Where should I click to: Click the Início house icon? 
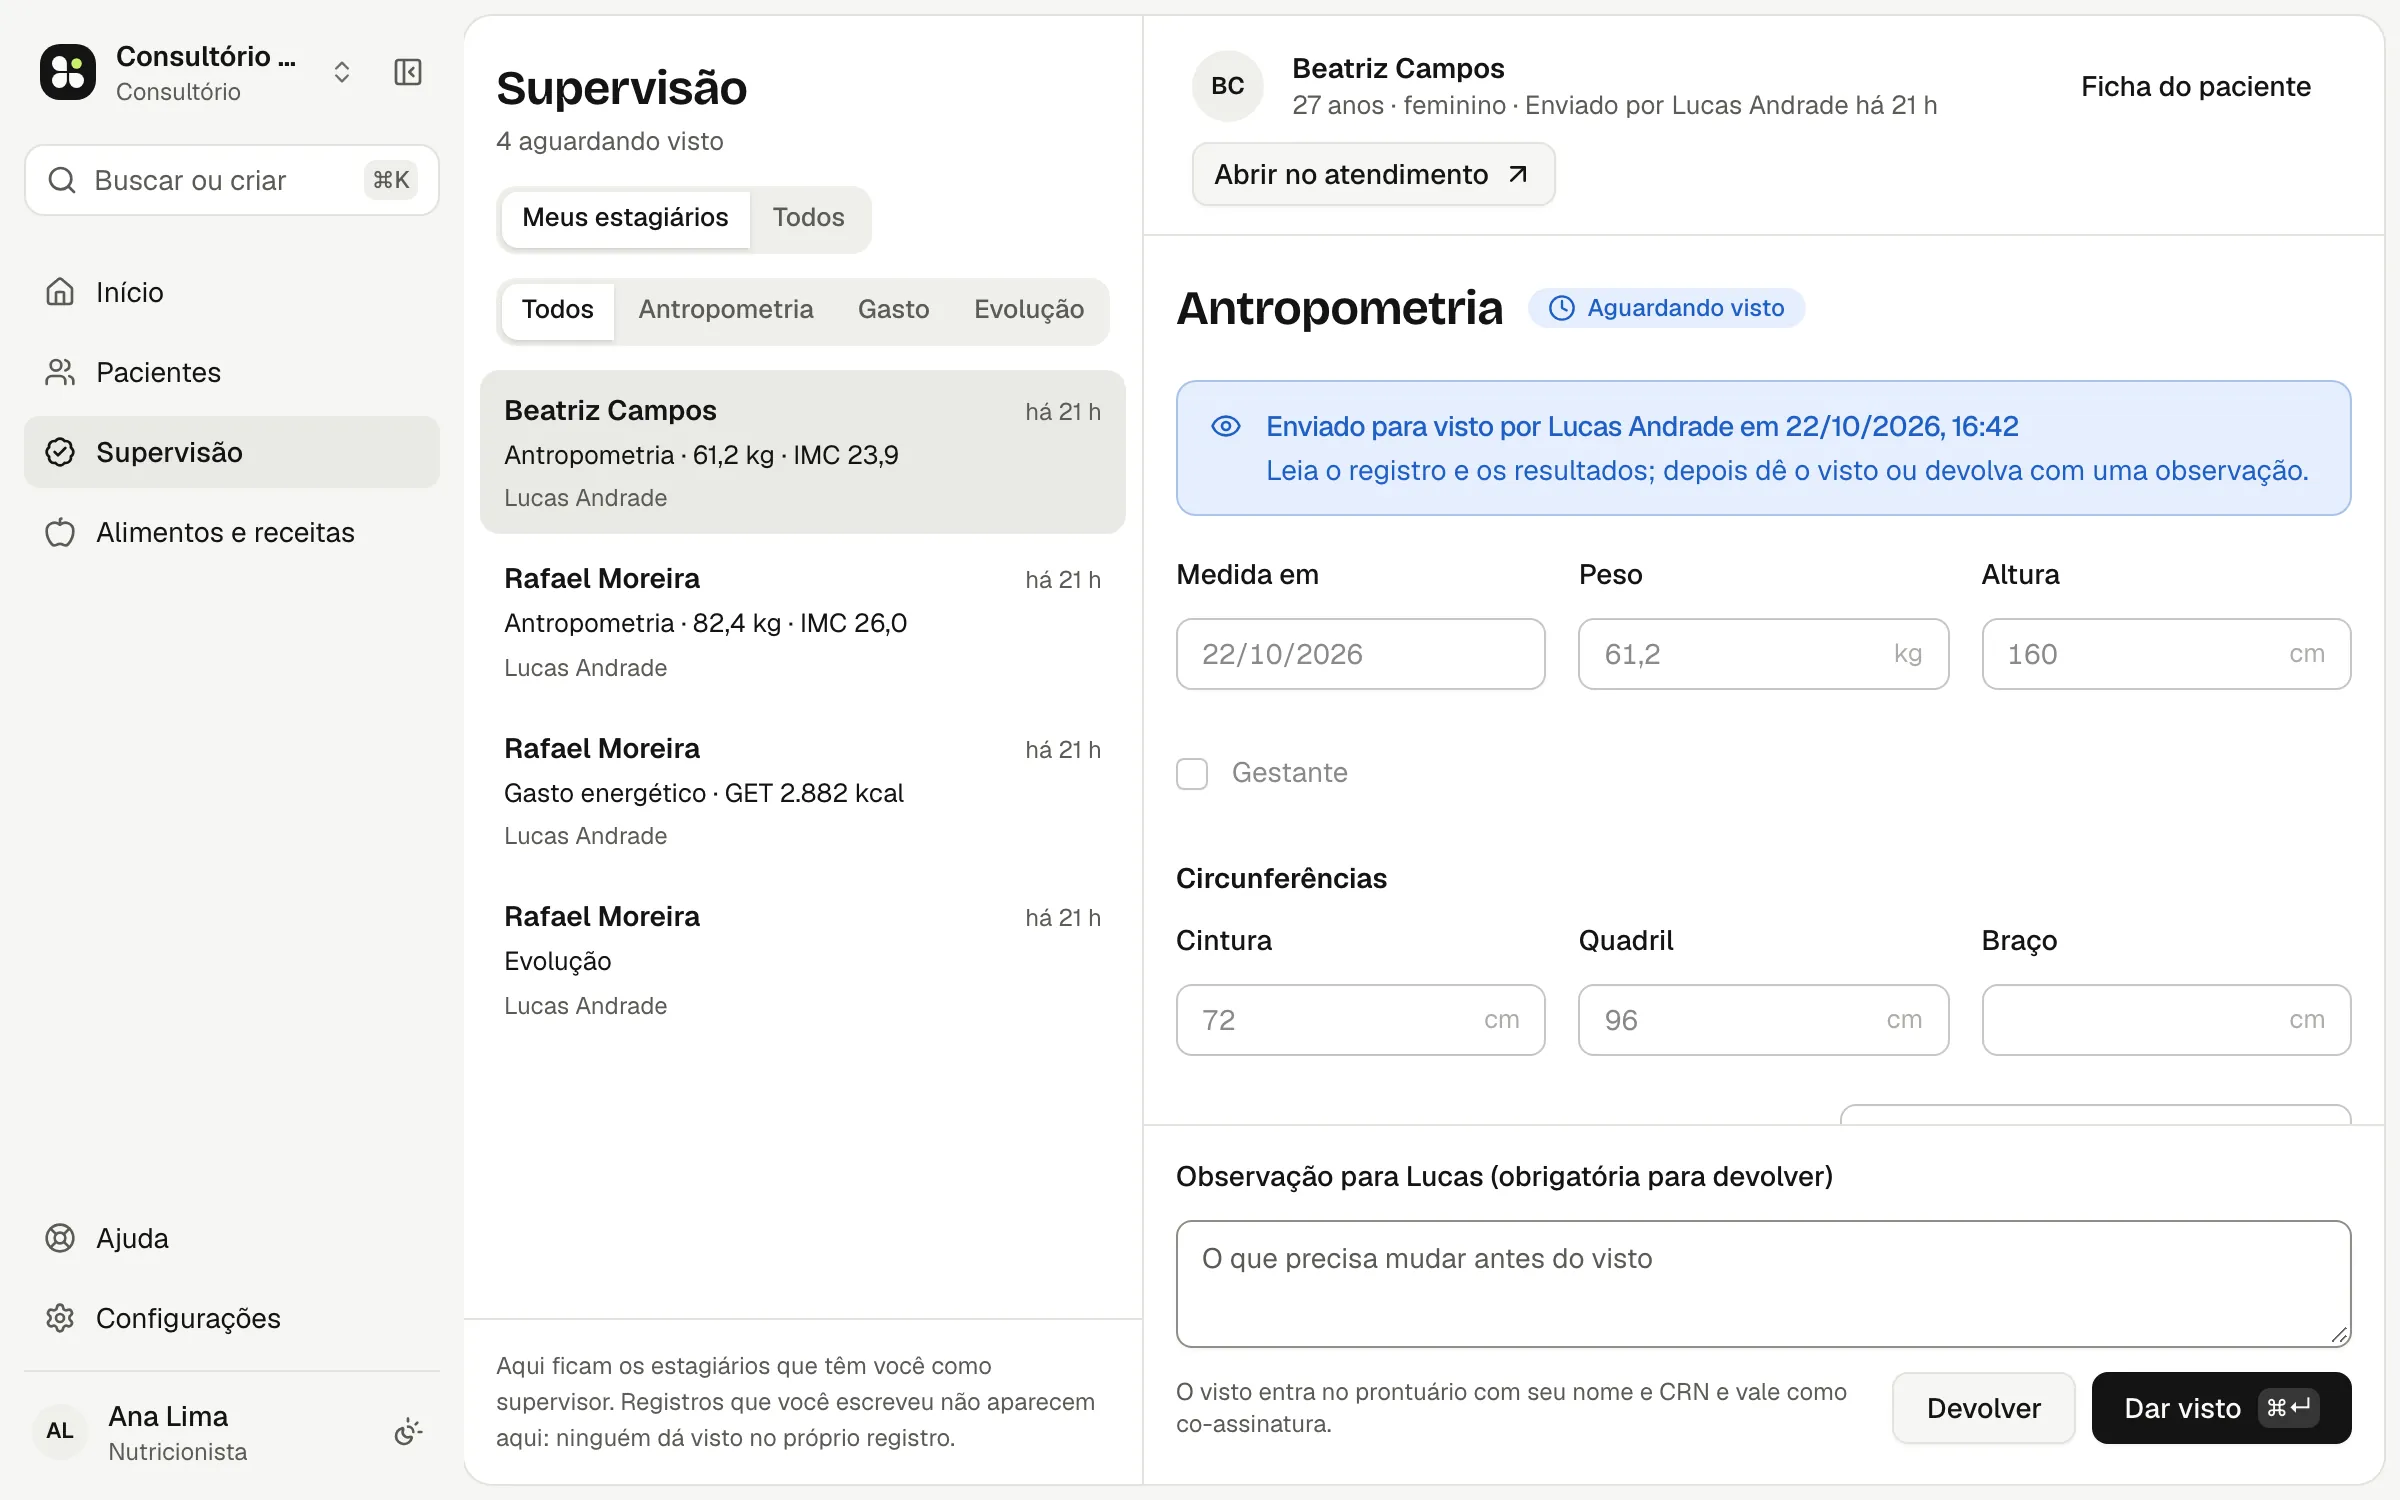click(x=60, y=292)
